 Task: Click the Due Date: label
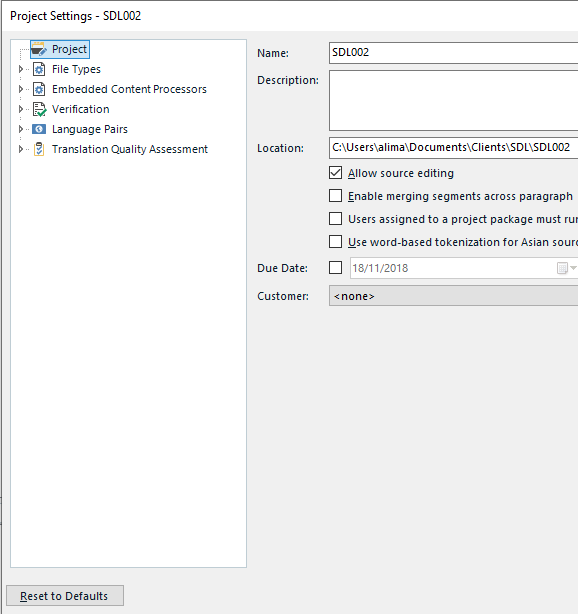(x=282, y=268)
